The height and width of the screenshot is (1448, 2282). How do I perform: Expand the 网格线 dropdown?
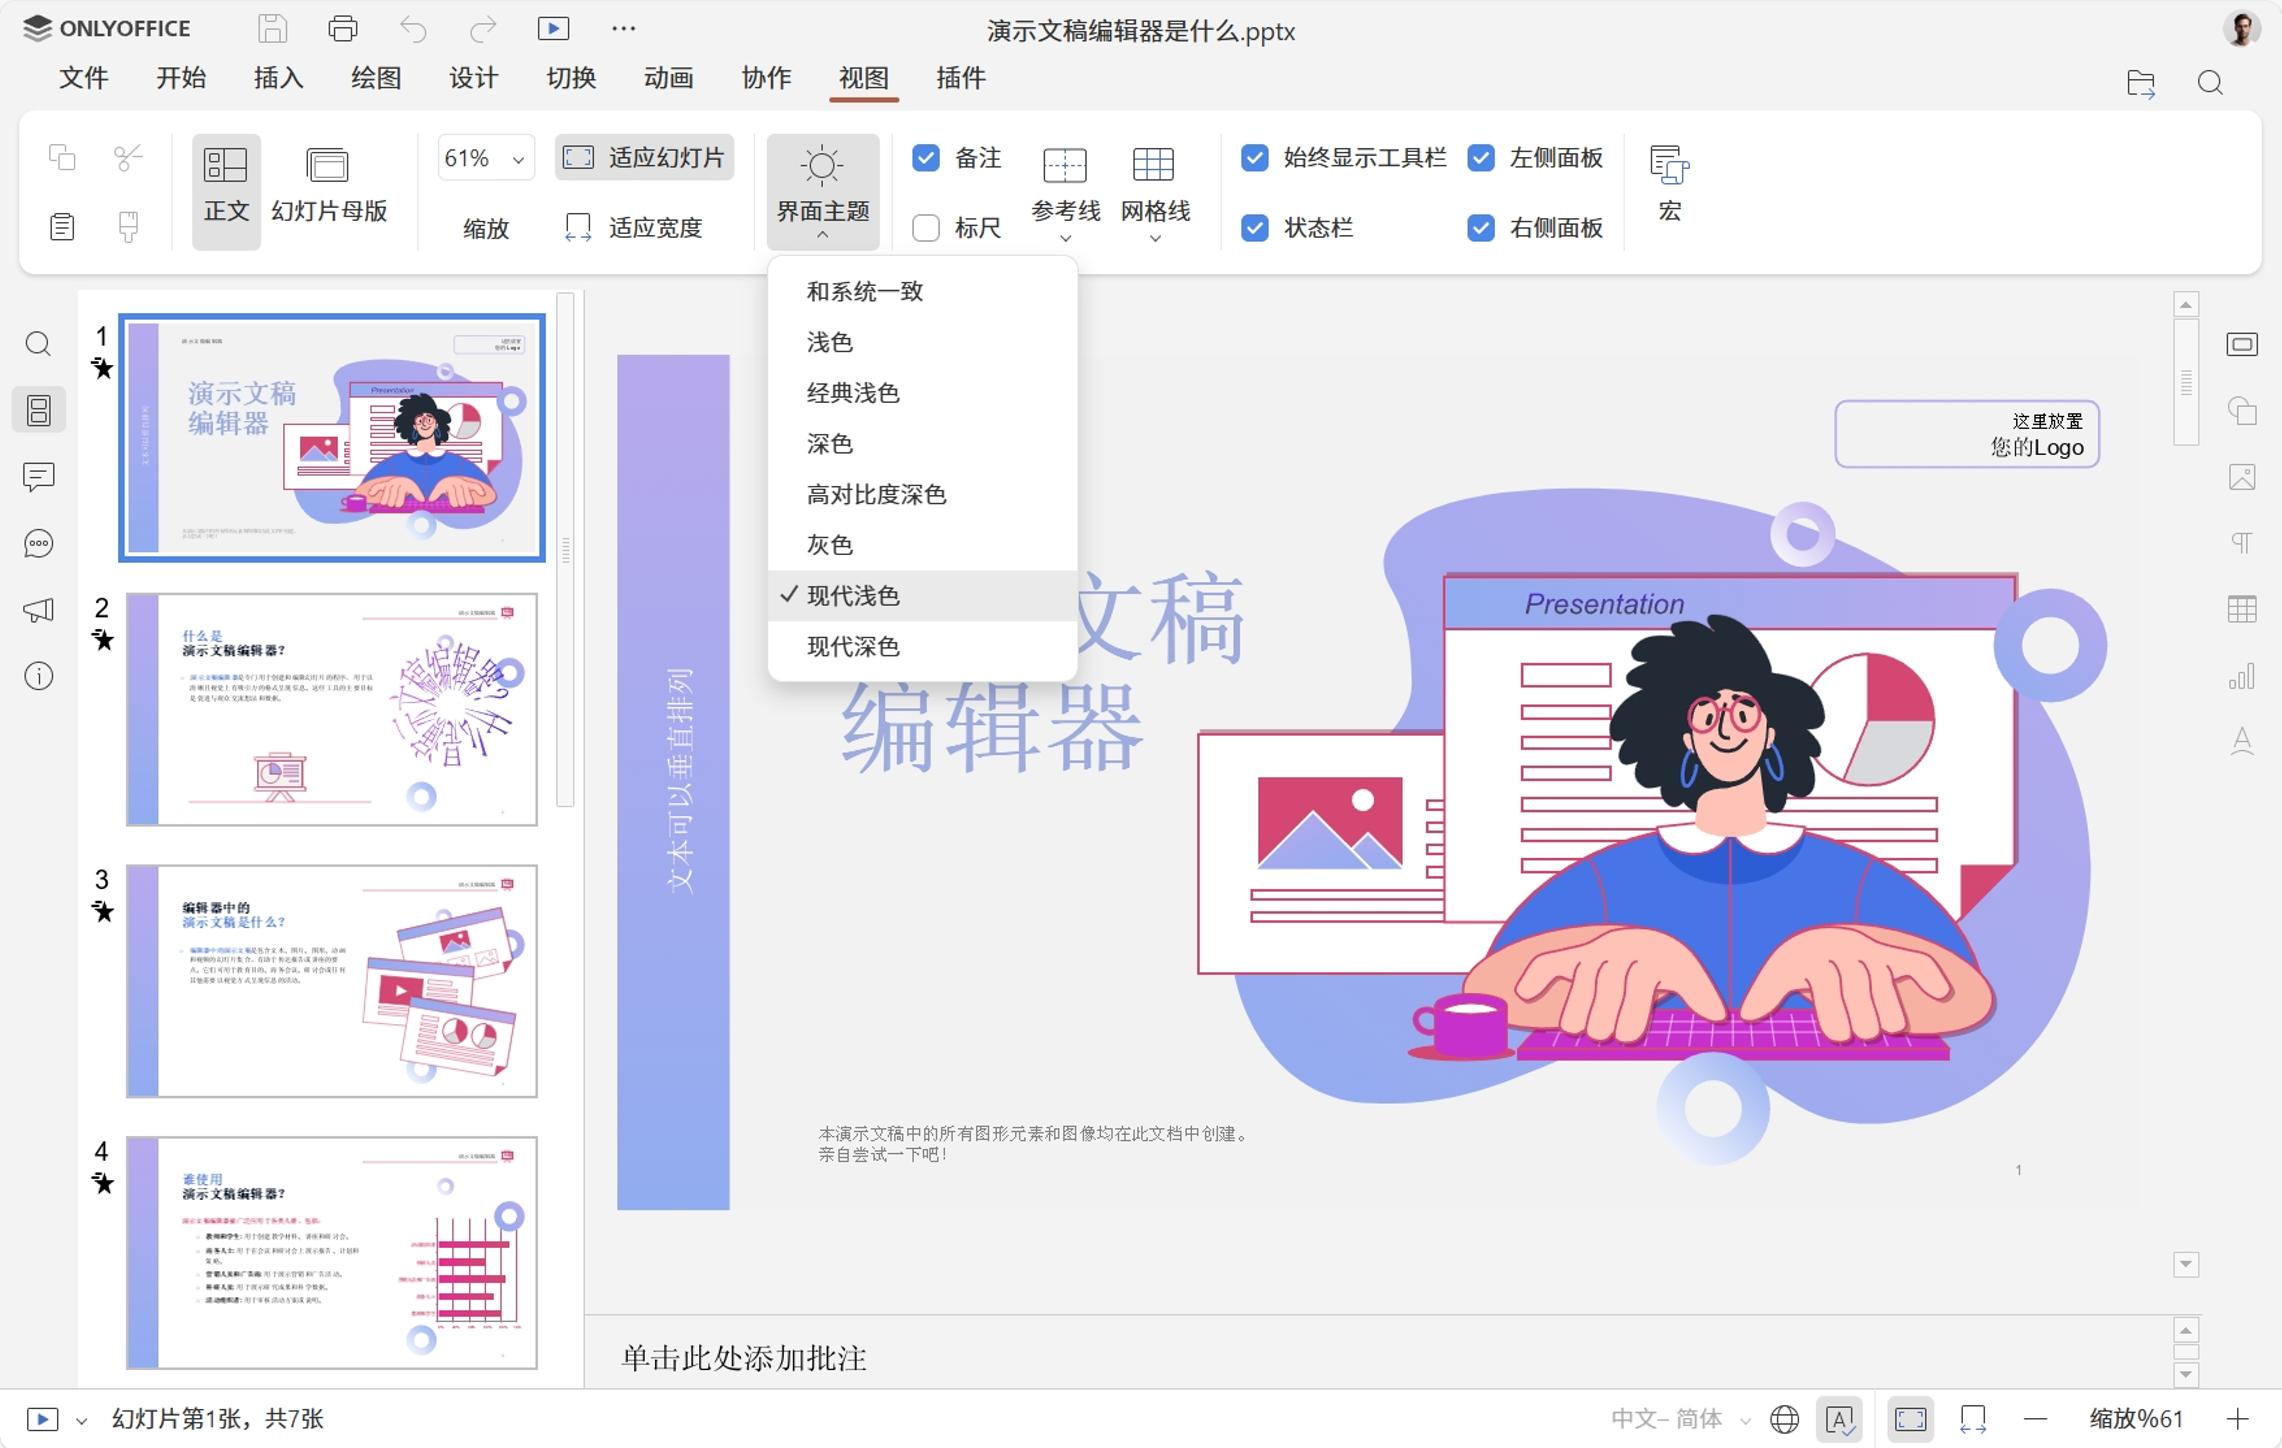tap(1155, 238)
